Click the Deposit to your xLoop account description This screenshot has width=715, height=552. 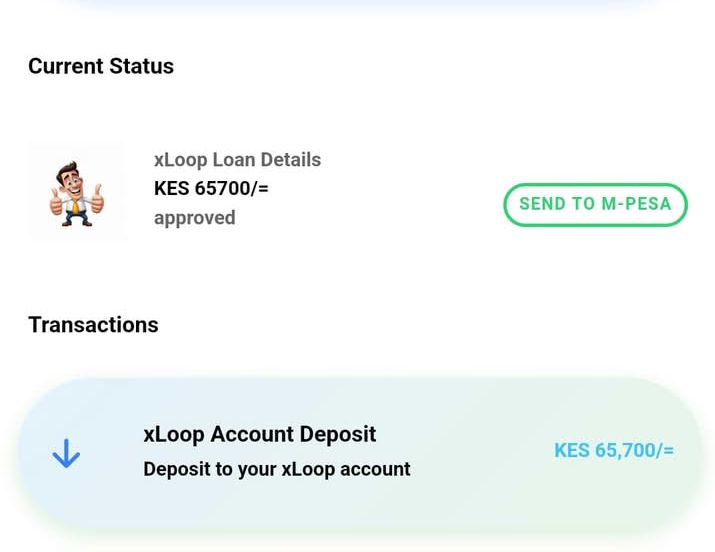click(276, 469)
